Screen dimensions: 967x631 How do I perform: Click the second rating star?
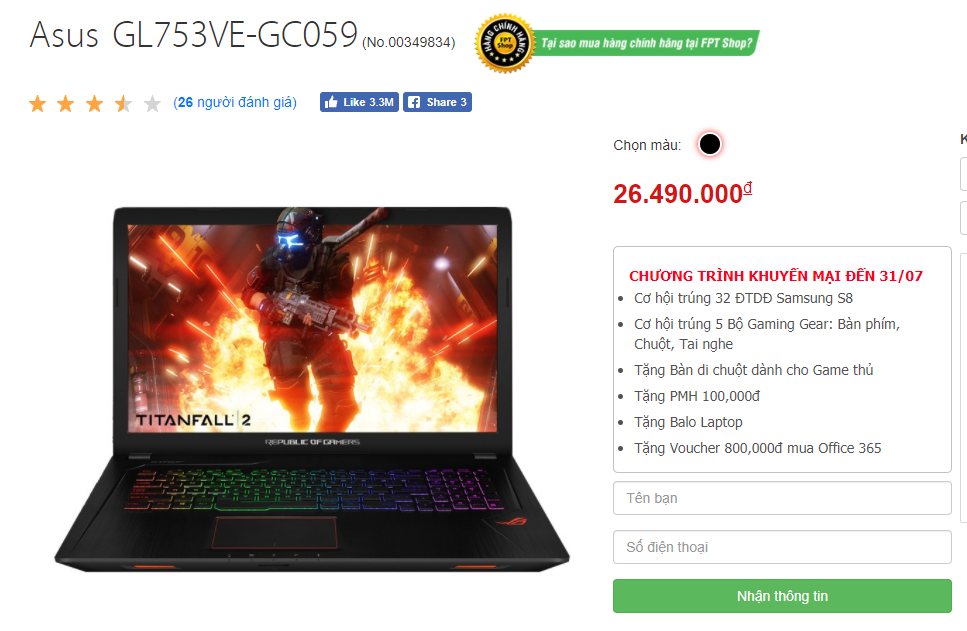tap(66, 104)
